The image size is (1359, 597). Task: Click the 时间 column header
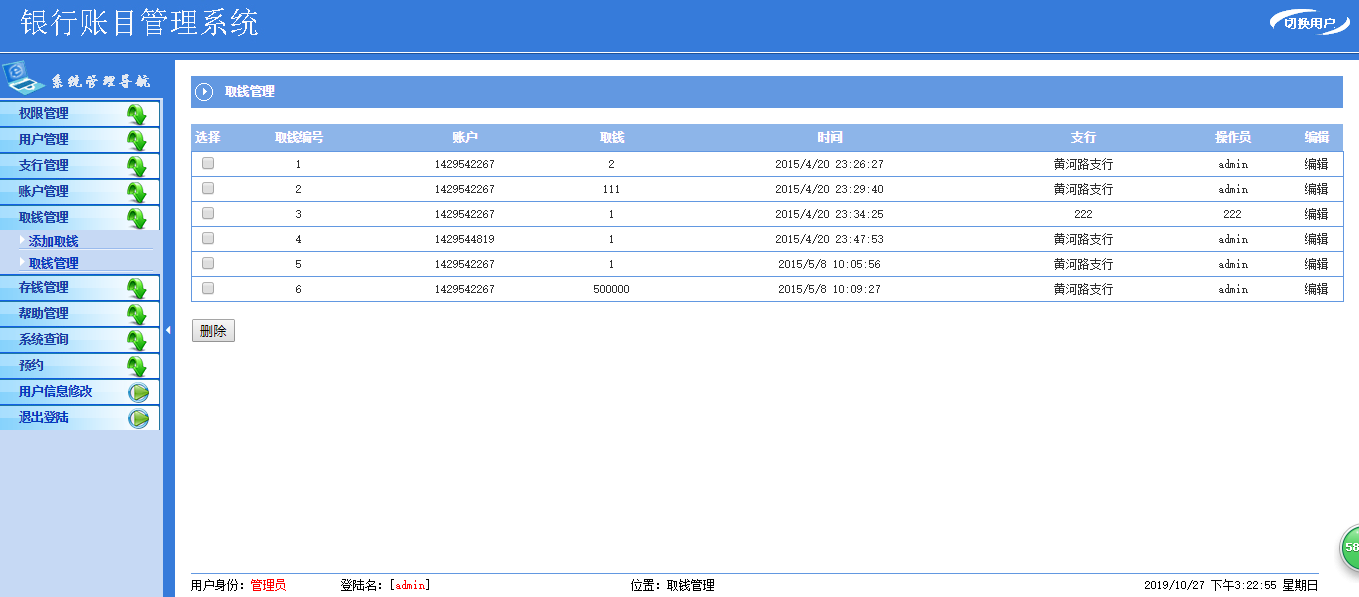(829, 137)
